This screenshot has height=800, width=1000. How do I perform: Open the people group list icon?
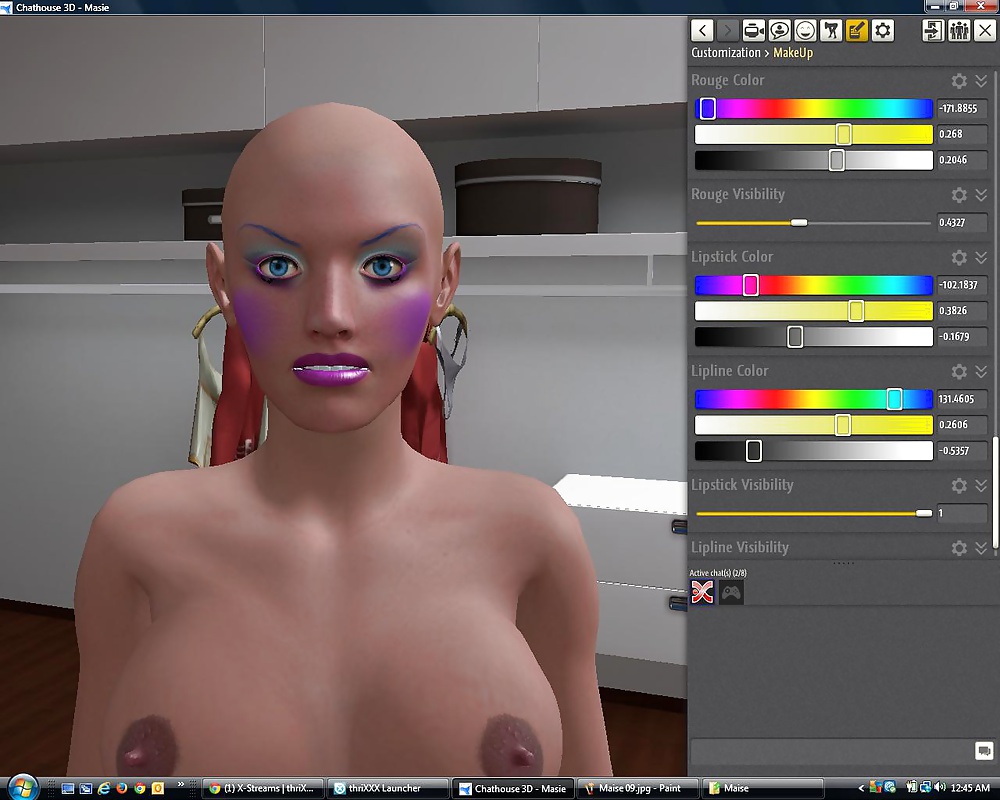(959, 30)
